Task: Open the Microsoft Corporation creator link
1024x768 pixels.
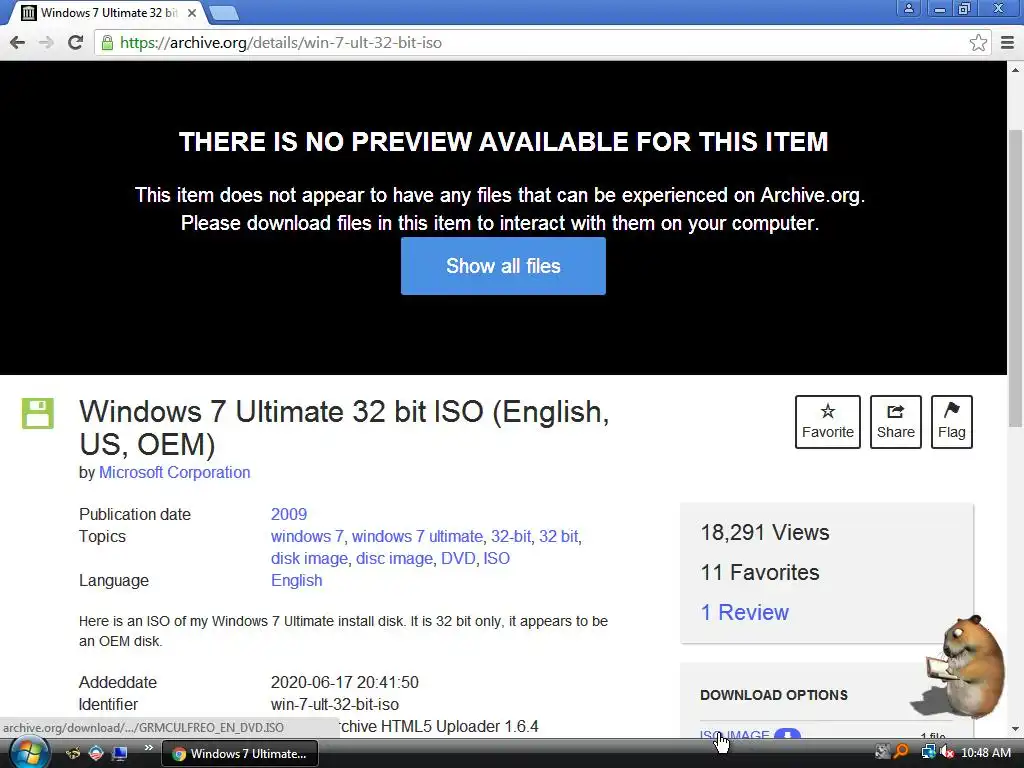Action: (174, 472)
